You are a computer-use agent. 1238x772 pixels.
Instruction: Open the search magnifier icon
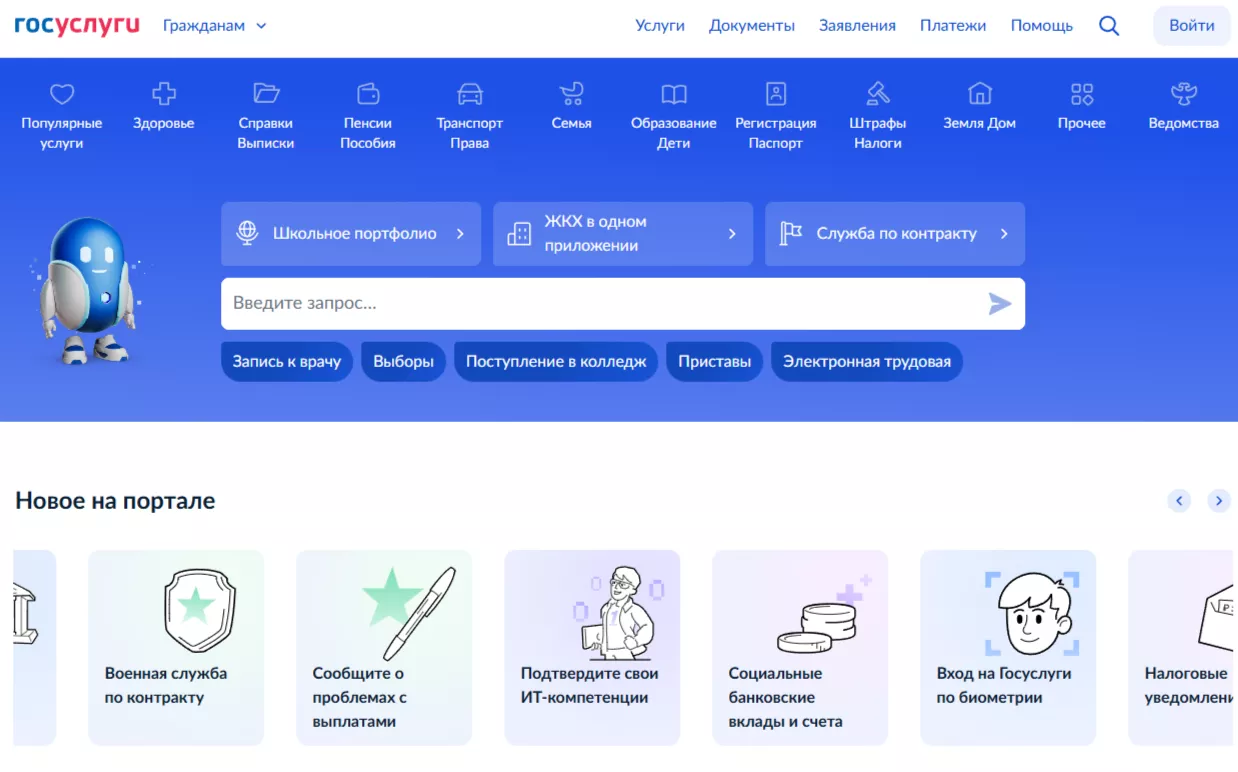[x=1109, y=26]
